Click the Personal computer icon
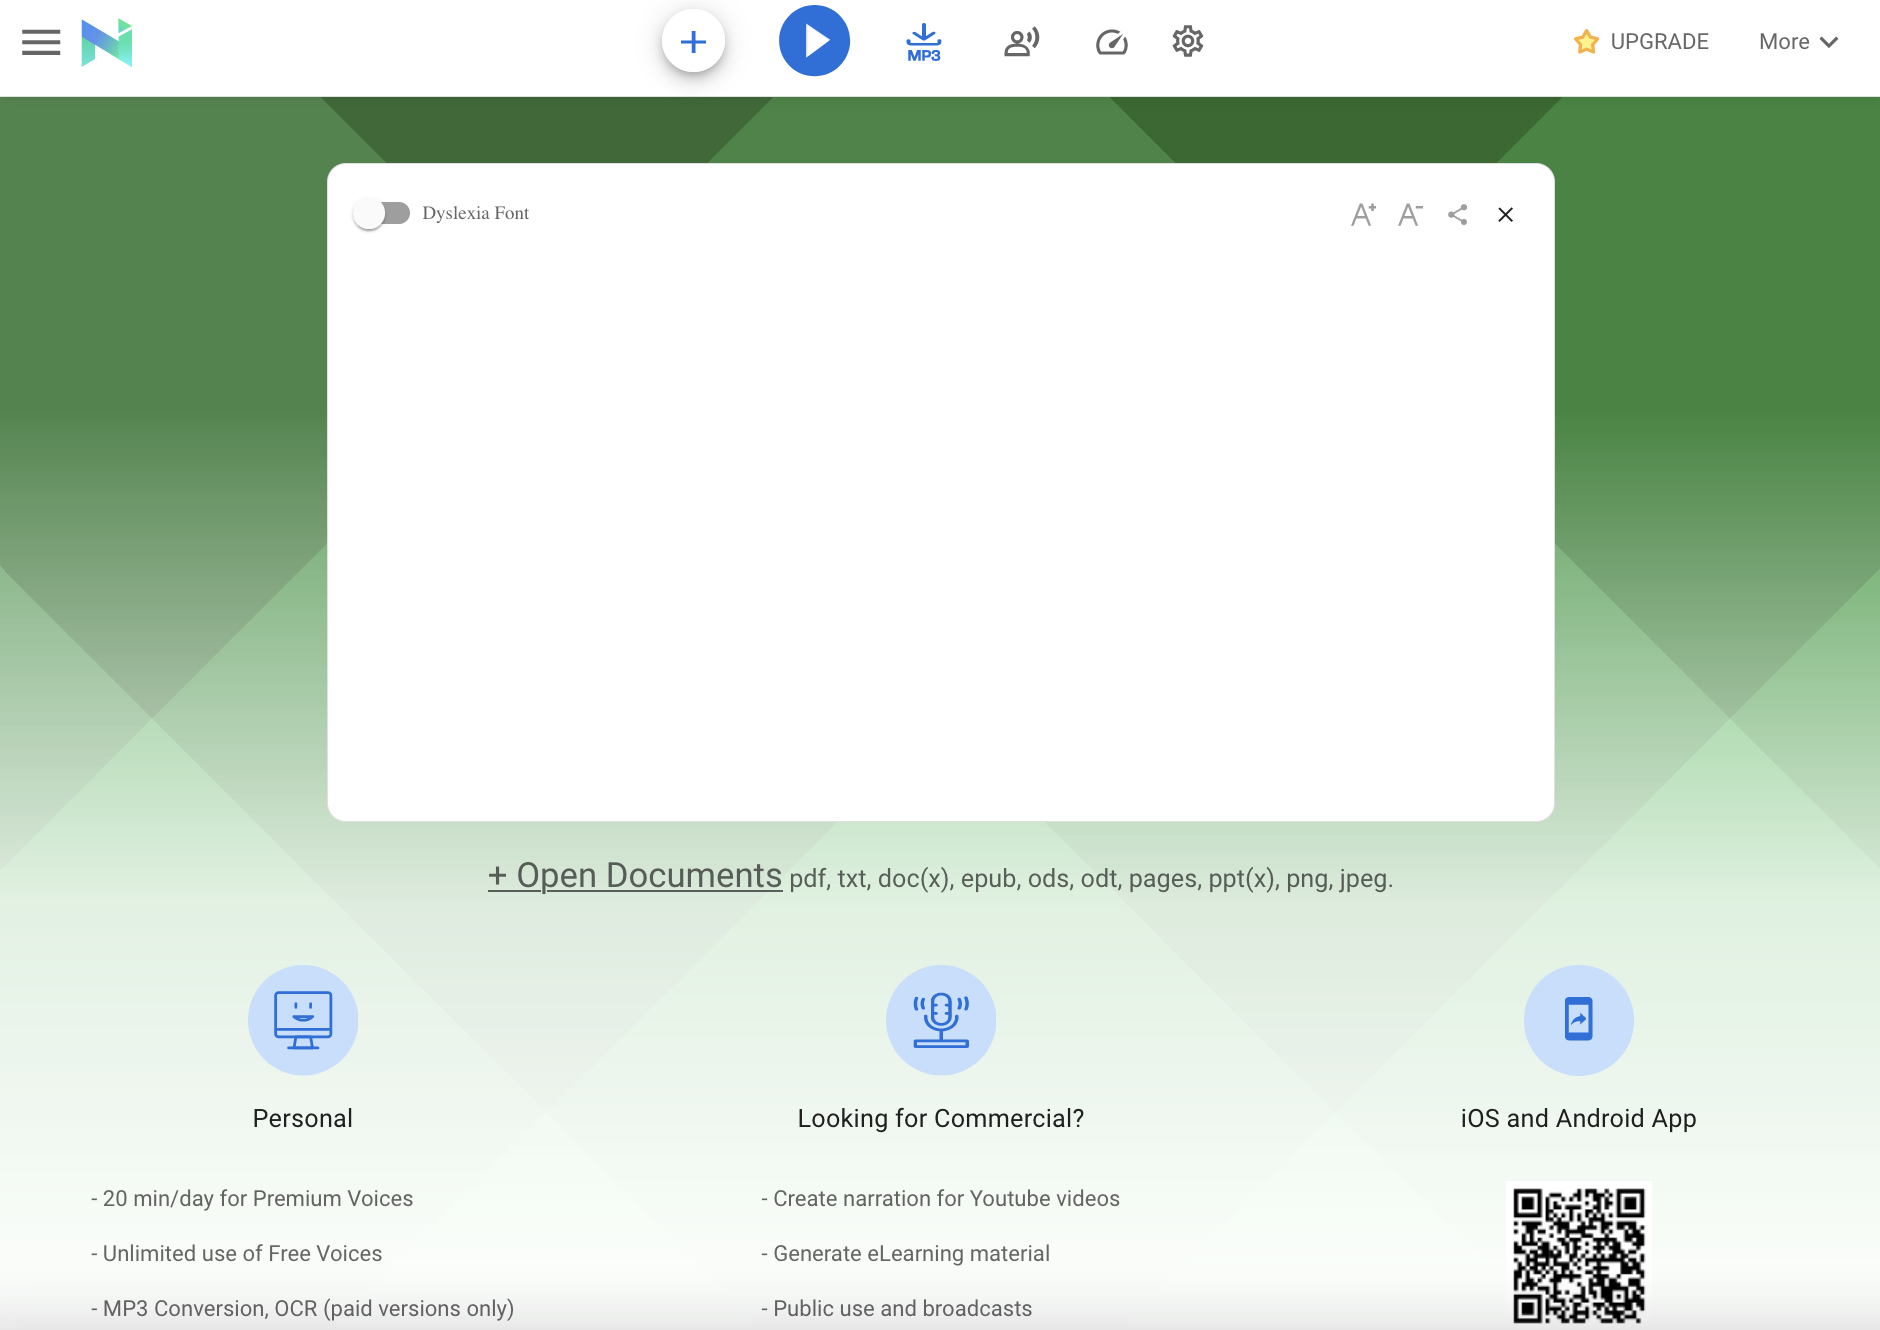The height and width of the screenshot is (1330, 1880). (x=303, y=1020)
